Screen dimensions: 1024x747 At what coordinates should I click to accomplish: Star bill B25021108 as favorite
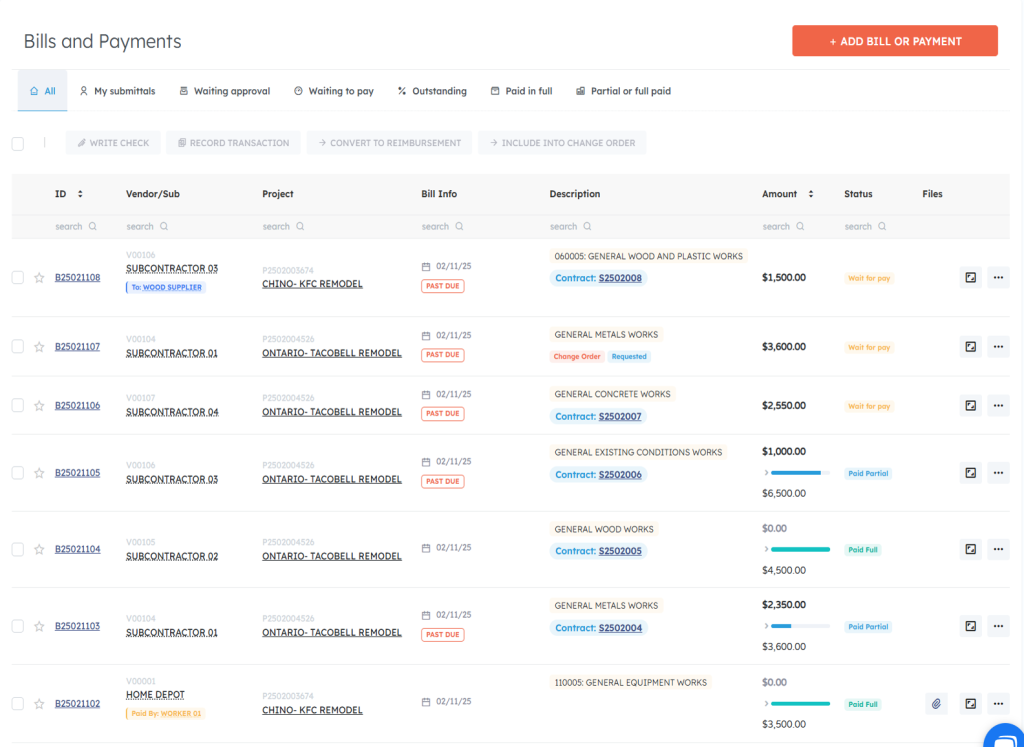click(39, 278)
